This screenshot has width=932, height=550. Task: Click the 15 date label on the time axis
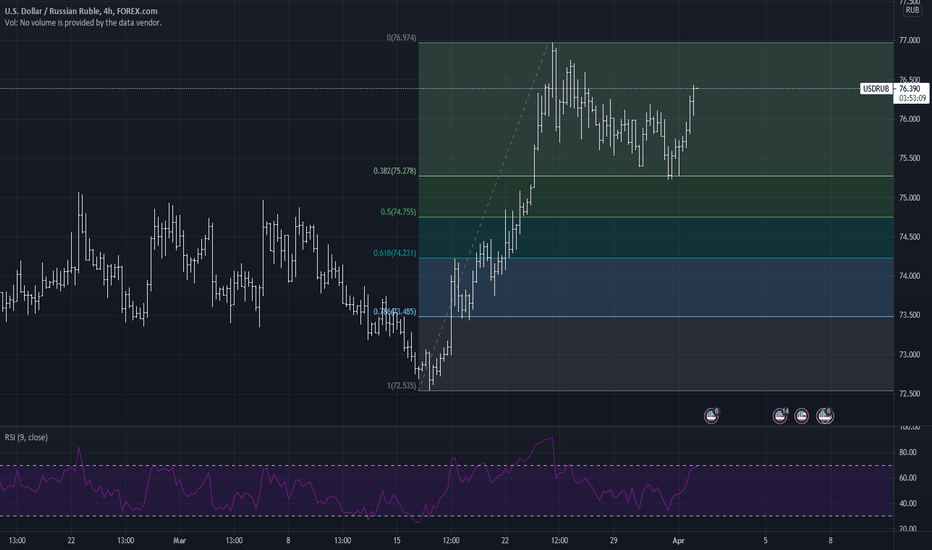[396, 540]
